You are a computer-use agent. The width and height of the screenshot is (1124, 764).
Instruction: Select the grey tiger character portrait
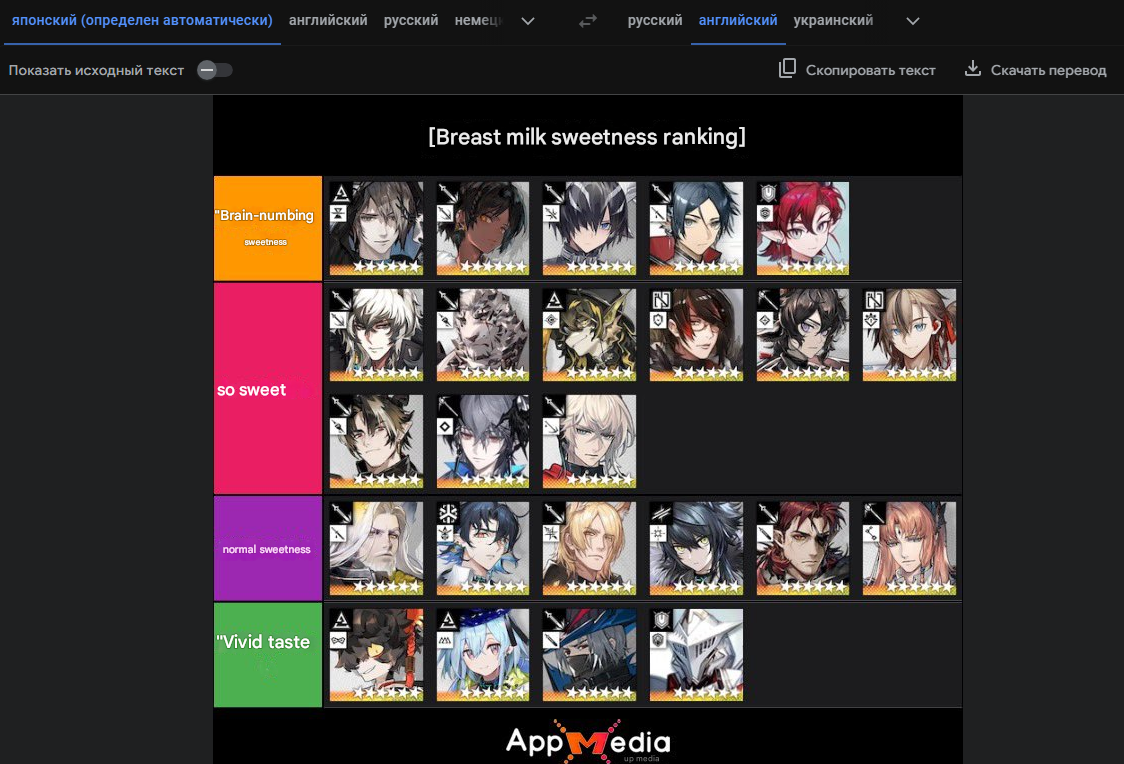(x=482, y=335)
